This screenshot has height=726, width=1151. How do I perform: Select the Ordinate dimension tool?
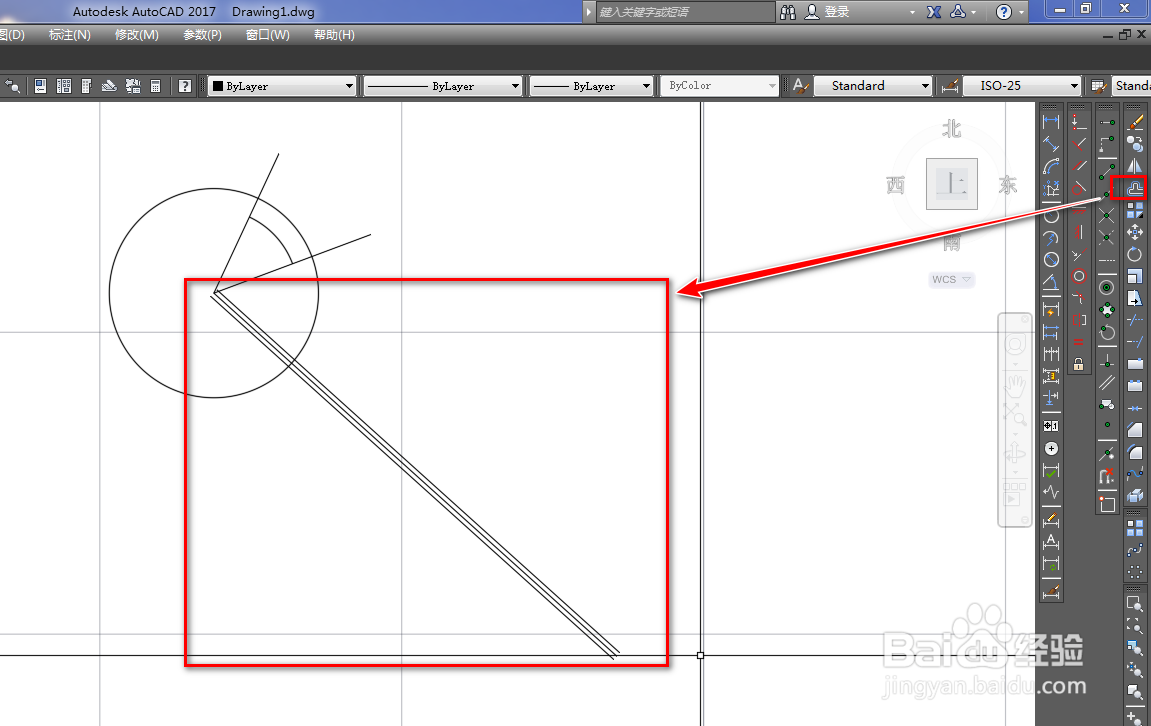(x=1051, y=189)
